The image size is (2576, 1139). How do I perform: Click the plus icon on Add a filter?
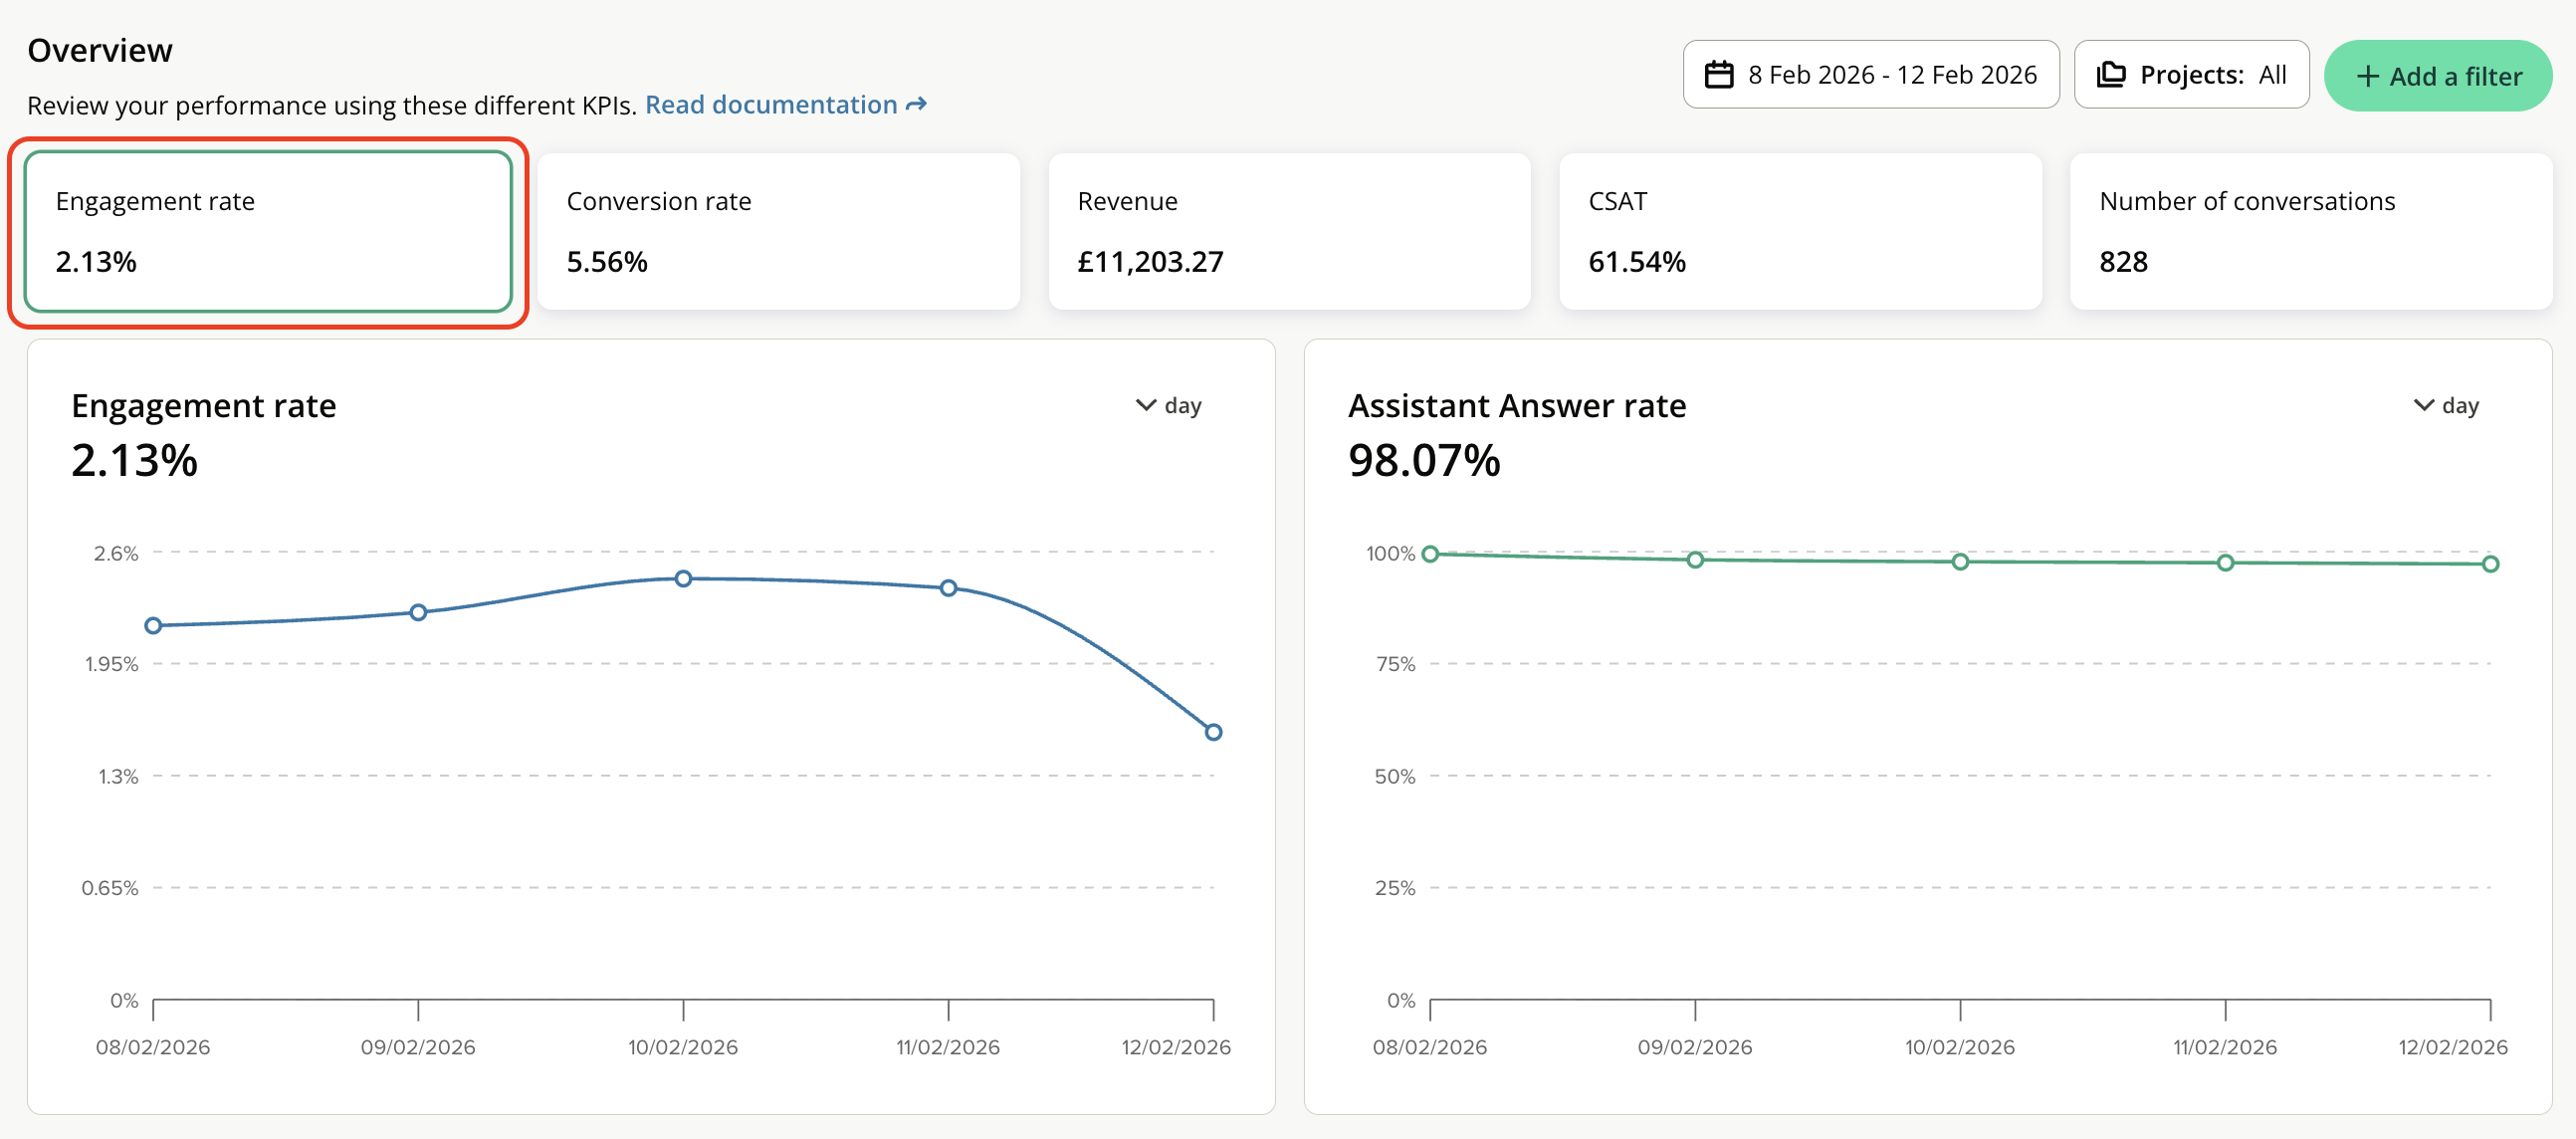[x=2367, y=76]
